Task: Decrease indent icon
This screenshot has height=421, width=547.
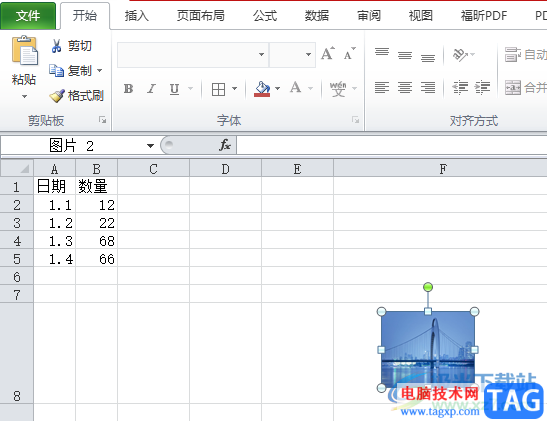Action: (460, 87)
